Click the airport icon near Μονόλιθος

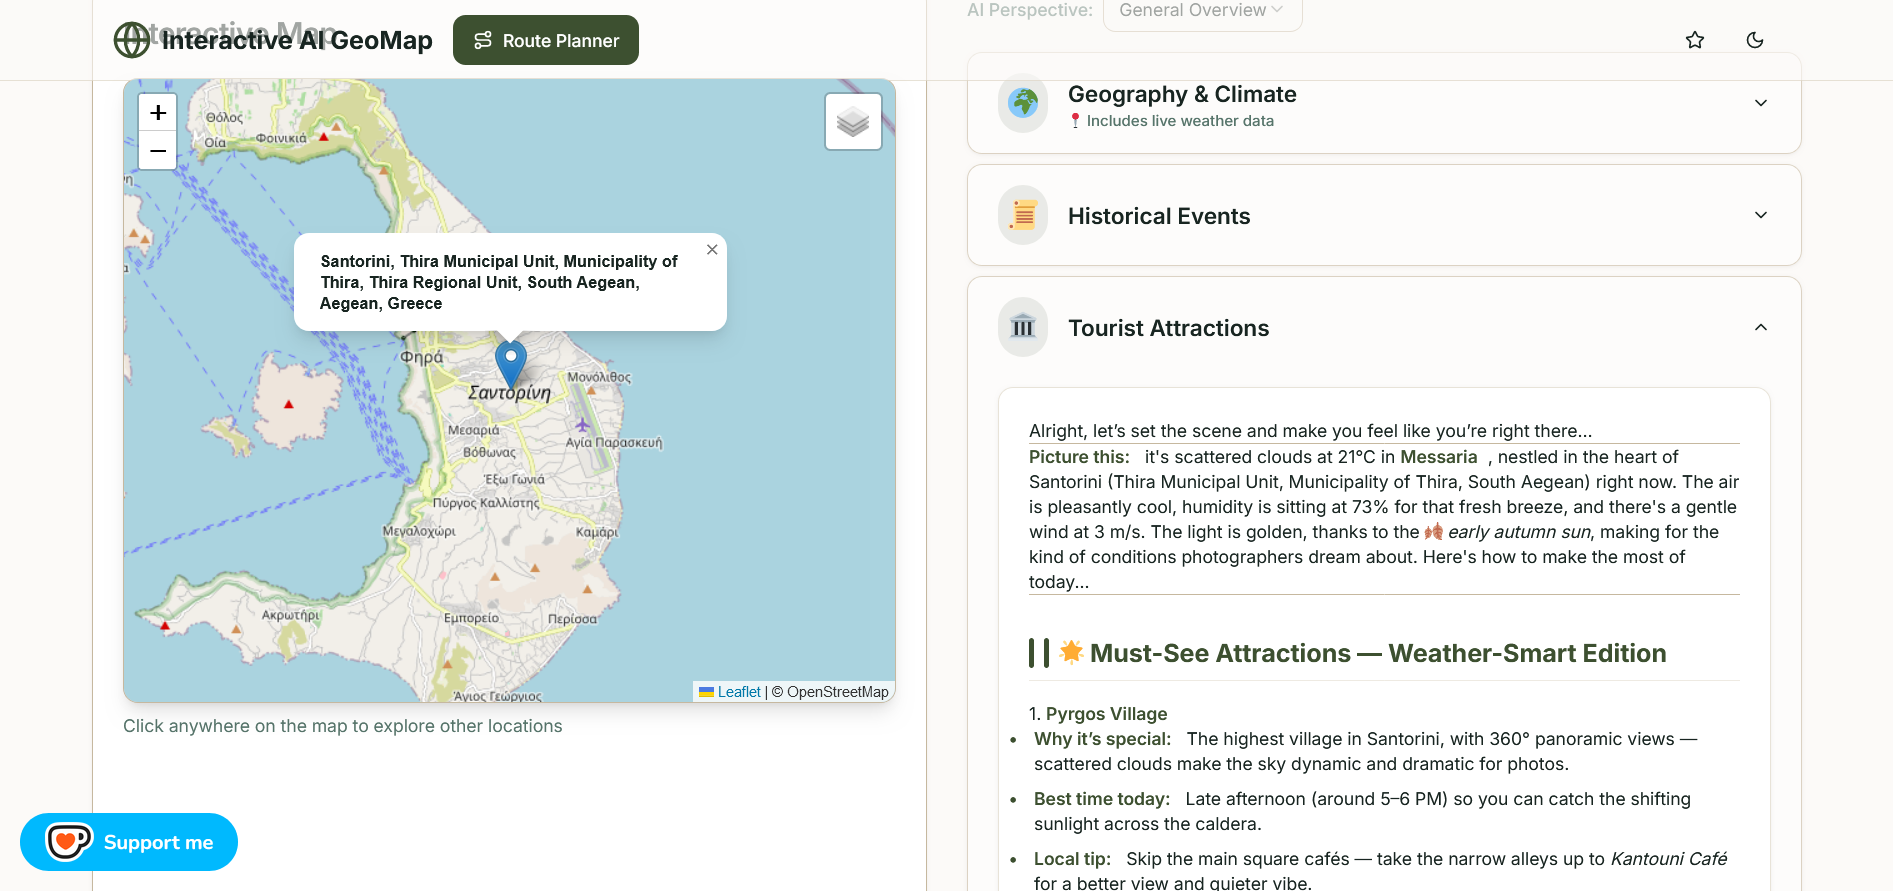583,425
